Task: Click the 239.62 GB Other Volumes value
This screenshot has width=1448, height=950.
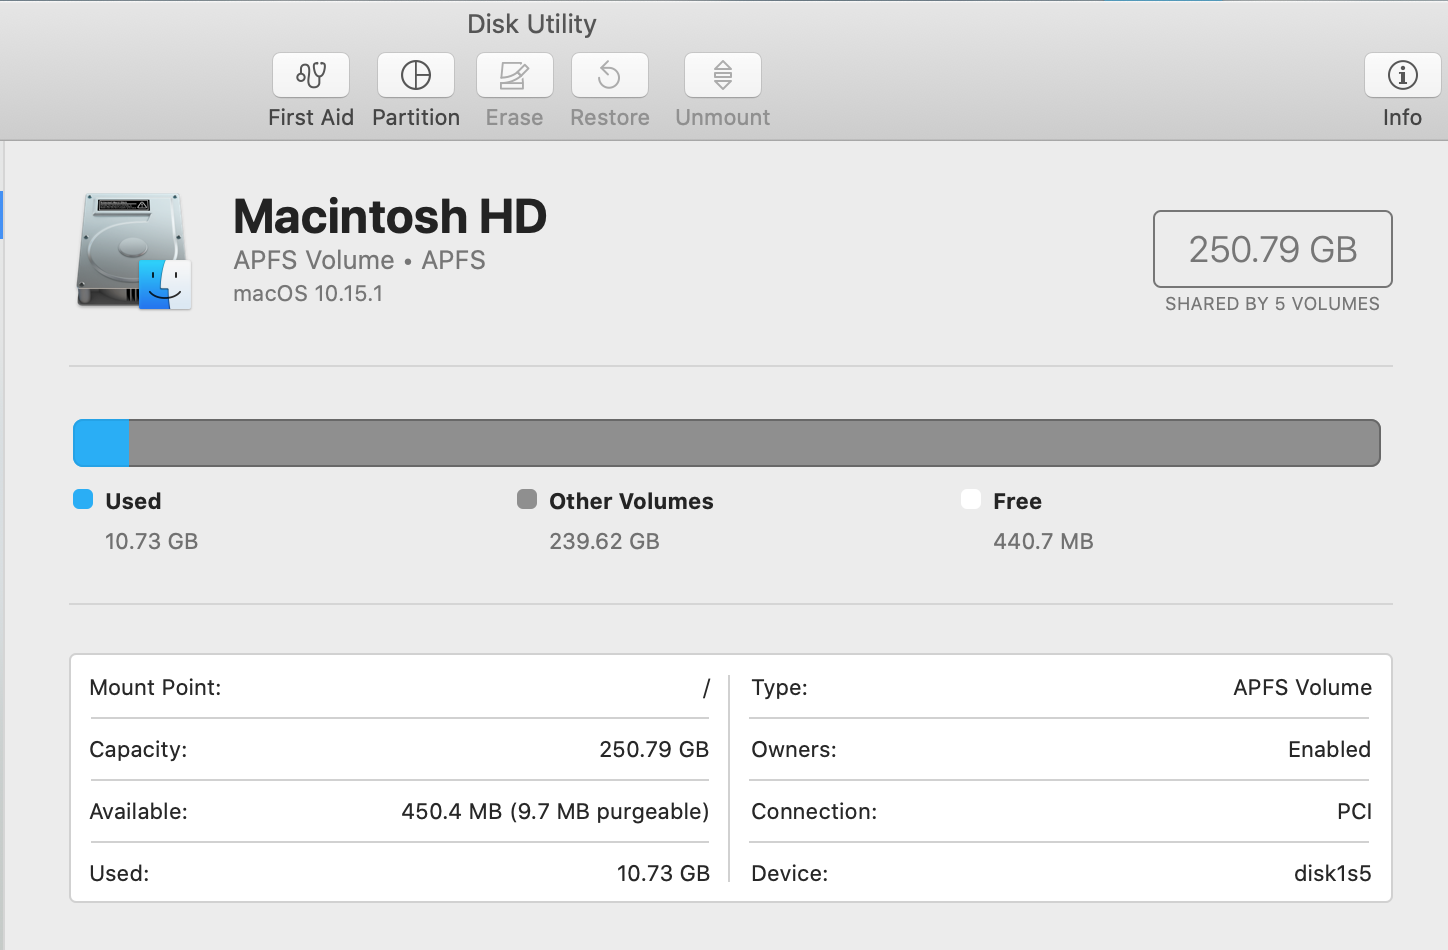Action: coord(604,541)
